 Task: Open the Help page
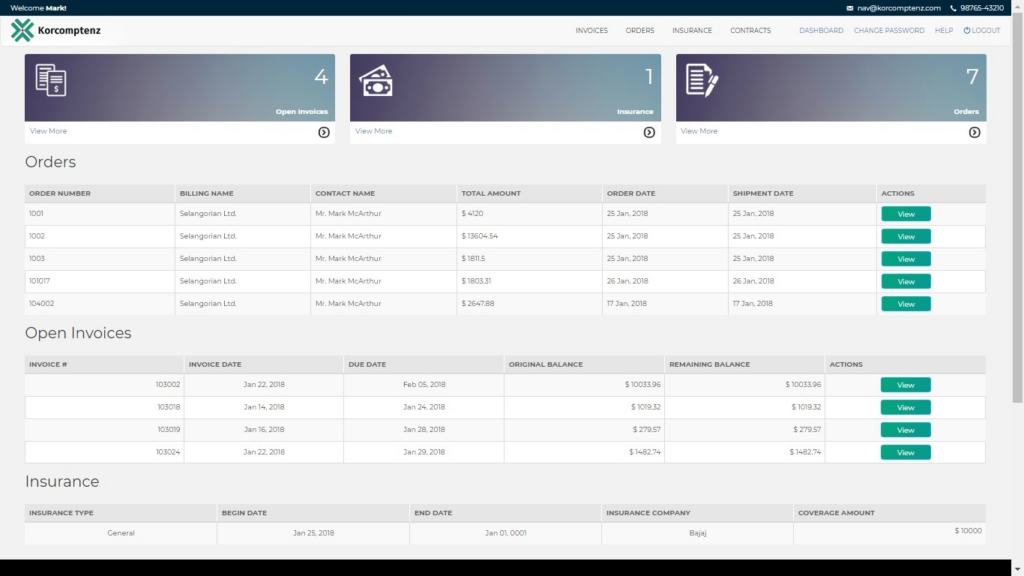[943, 30]
